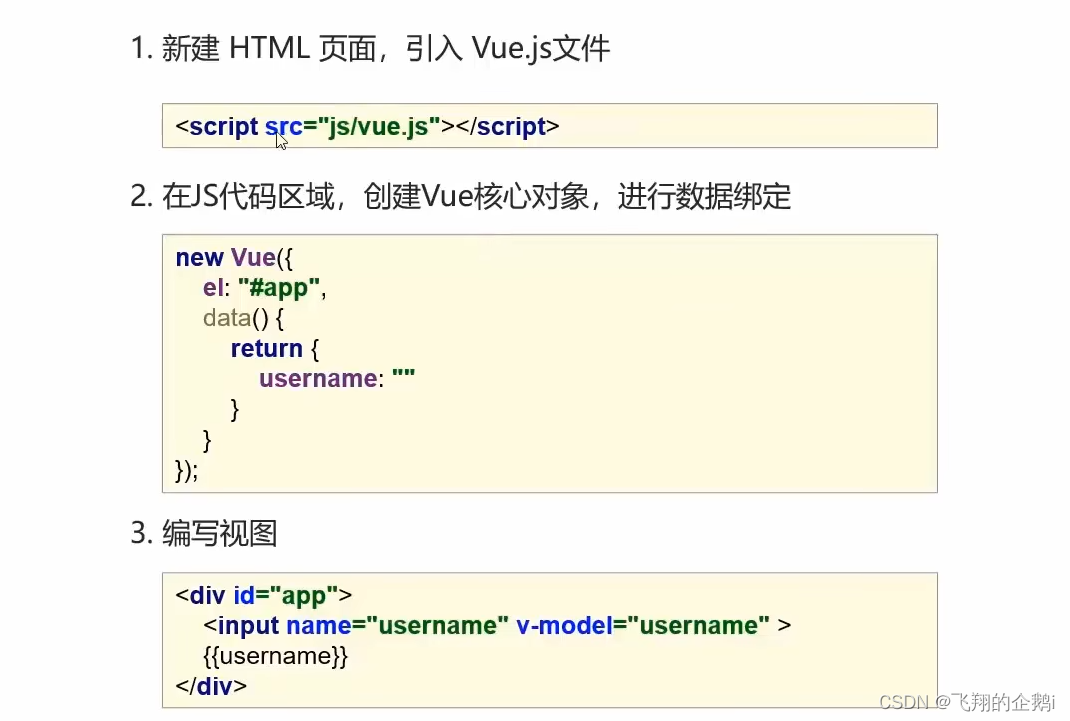Image resolution: width=1070 pixels, height=721 pixels.
Task: Click the closing </div> tag line
Action: coord(211,686)
